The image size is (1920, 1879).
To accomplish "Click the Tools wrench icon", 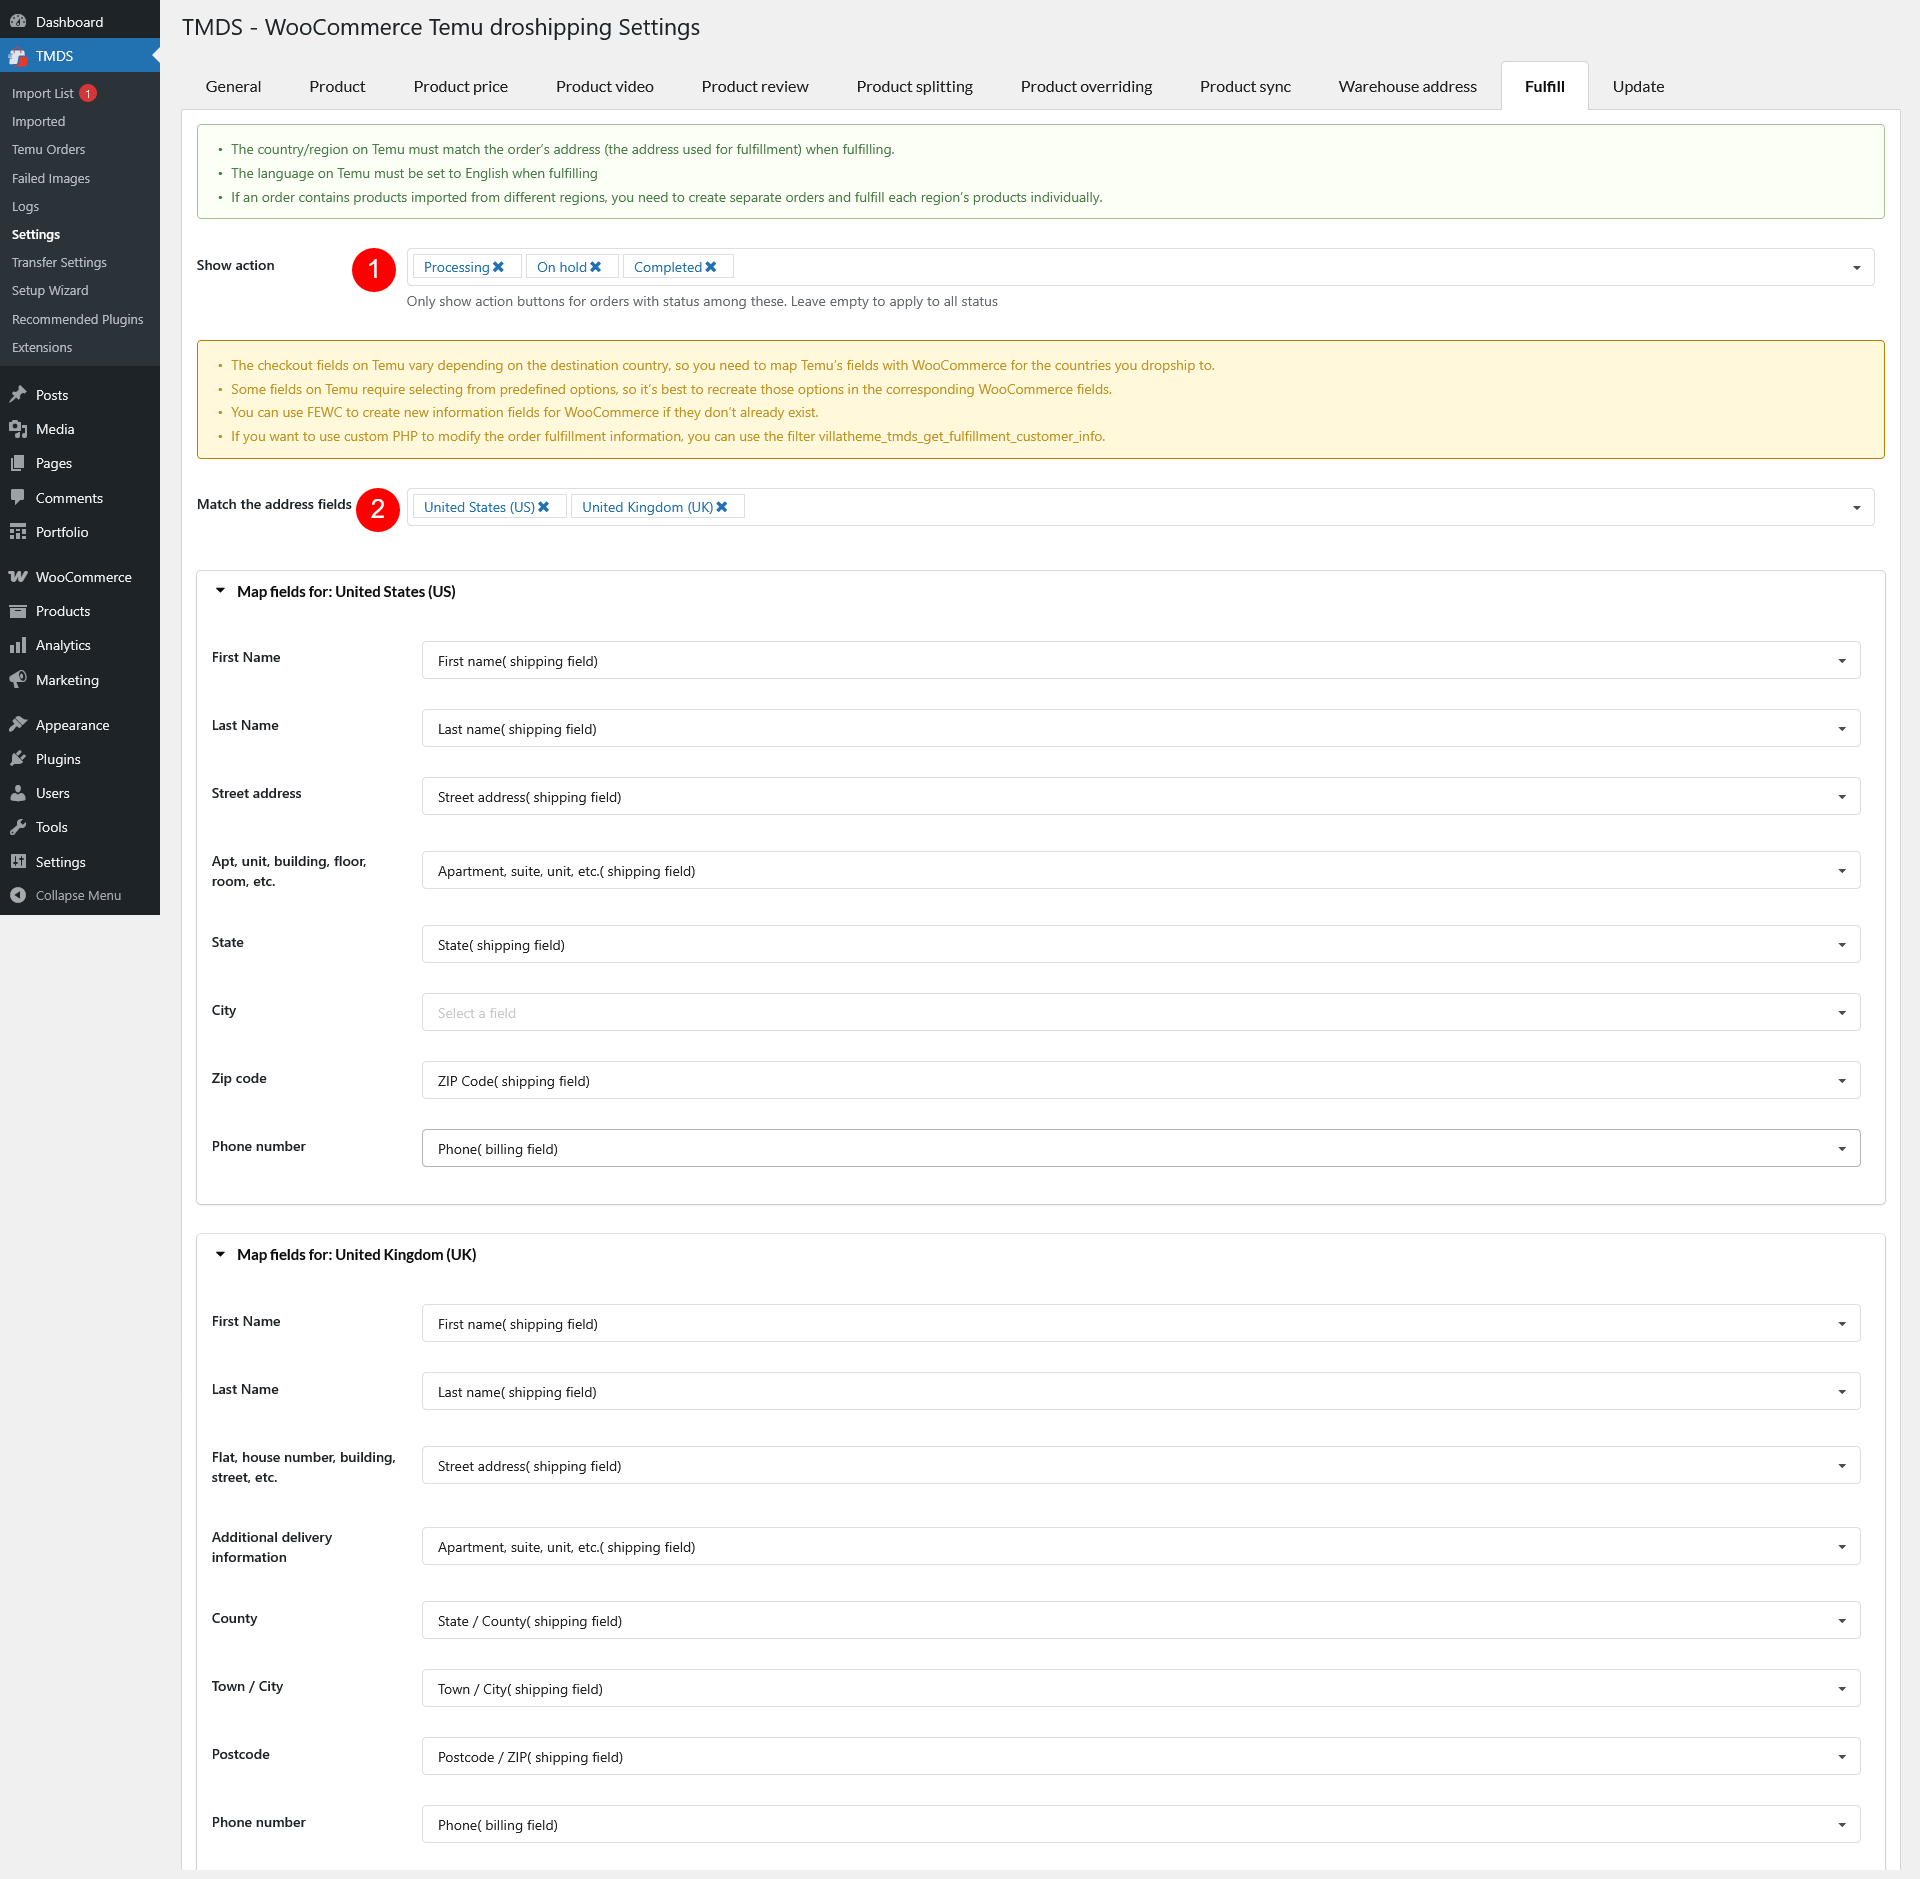I will click(18, 827).
